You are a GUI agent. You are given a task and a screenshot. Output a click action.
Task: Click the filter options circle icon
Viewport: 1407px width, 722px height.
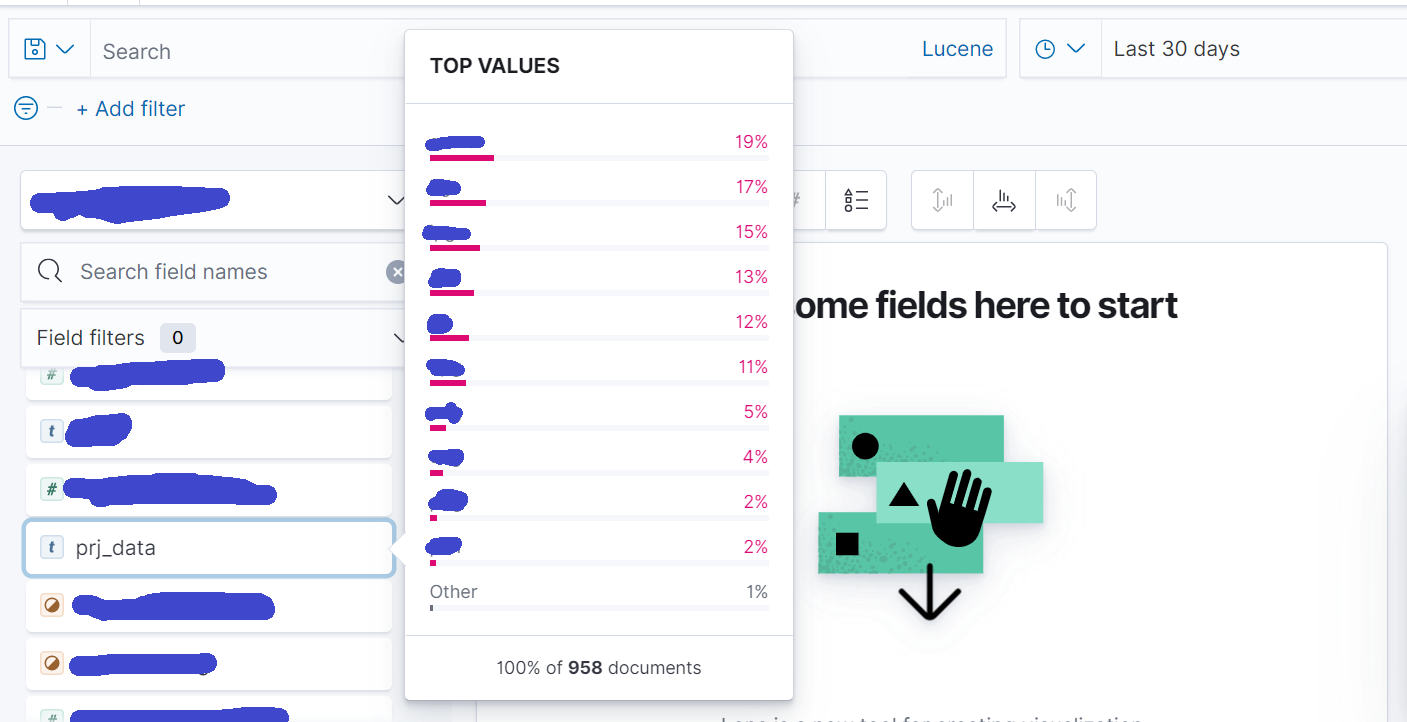tap(26, 108)
